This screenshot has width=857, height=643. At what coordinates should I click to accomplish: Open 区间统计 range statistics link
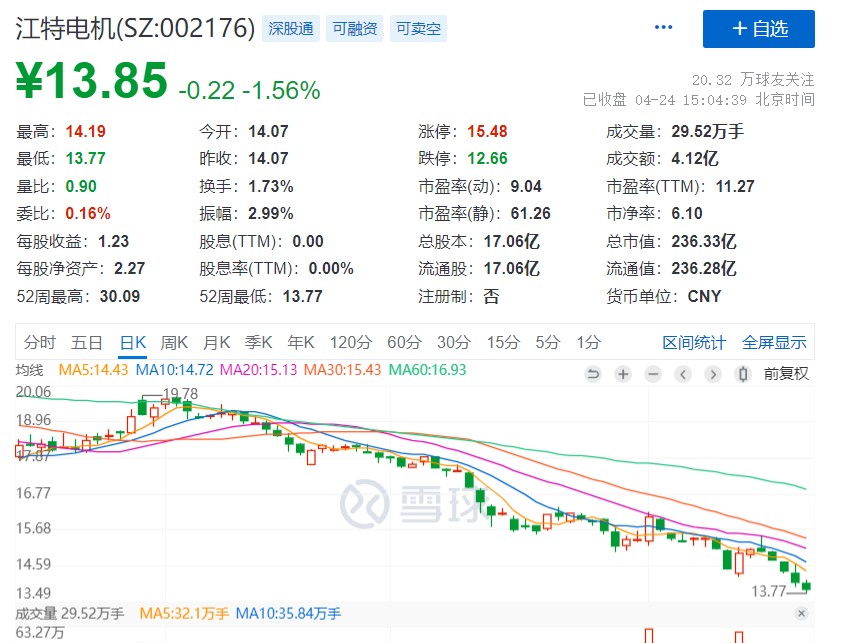[x=694, y=343]
